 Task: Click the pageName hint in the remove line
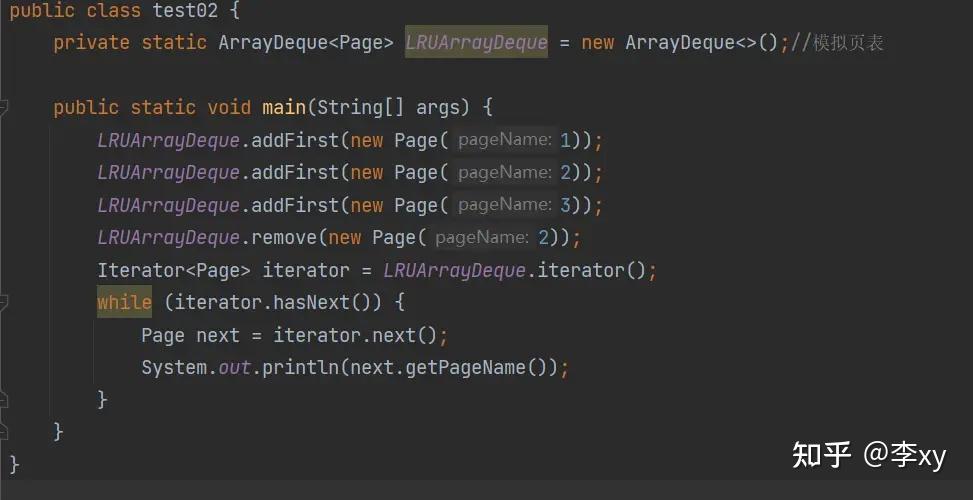(482, 237)
